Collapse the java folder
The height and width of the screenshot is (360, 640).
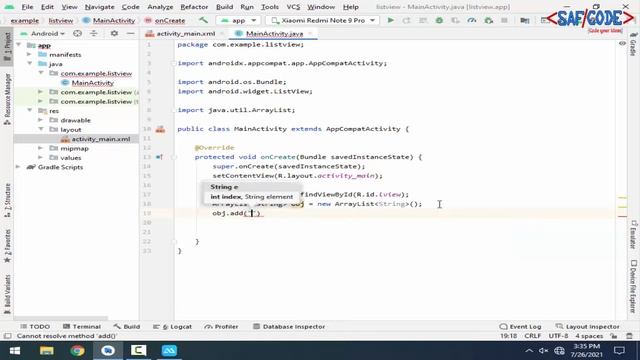(x=29, y=64)
